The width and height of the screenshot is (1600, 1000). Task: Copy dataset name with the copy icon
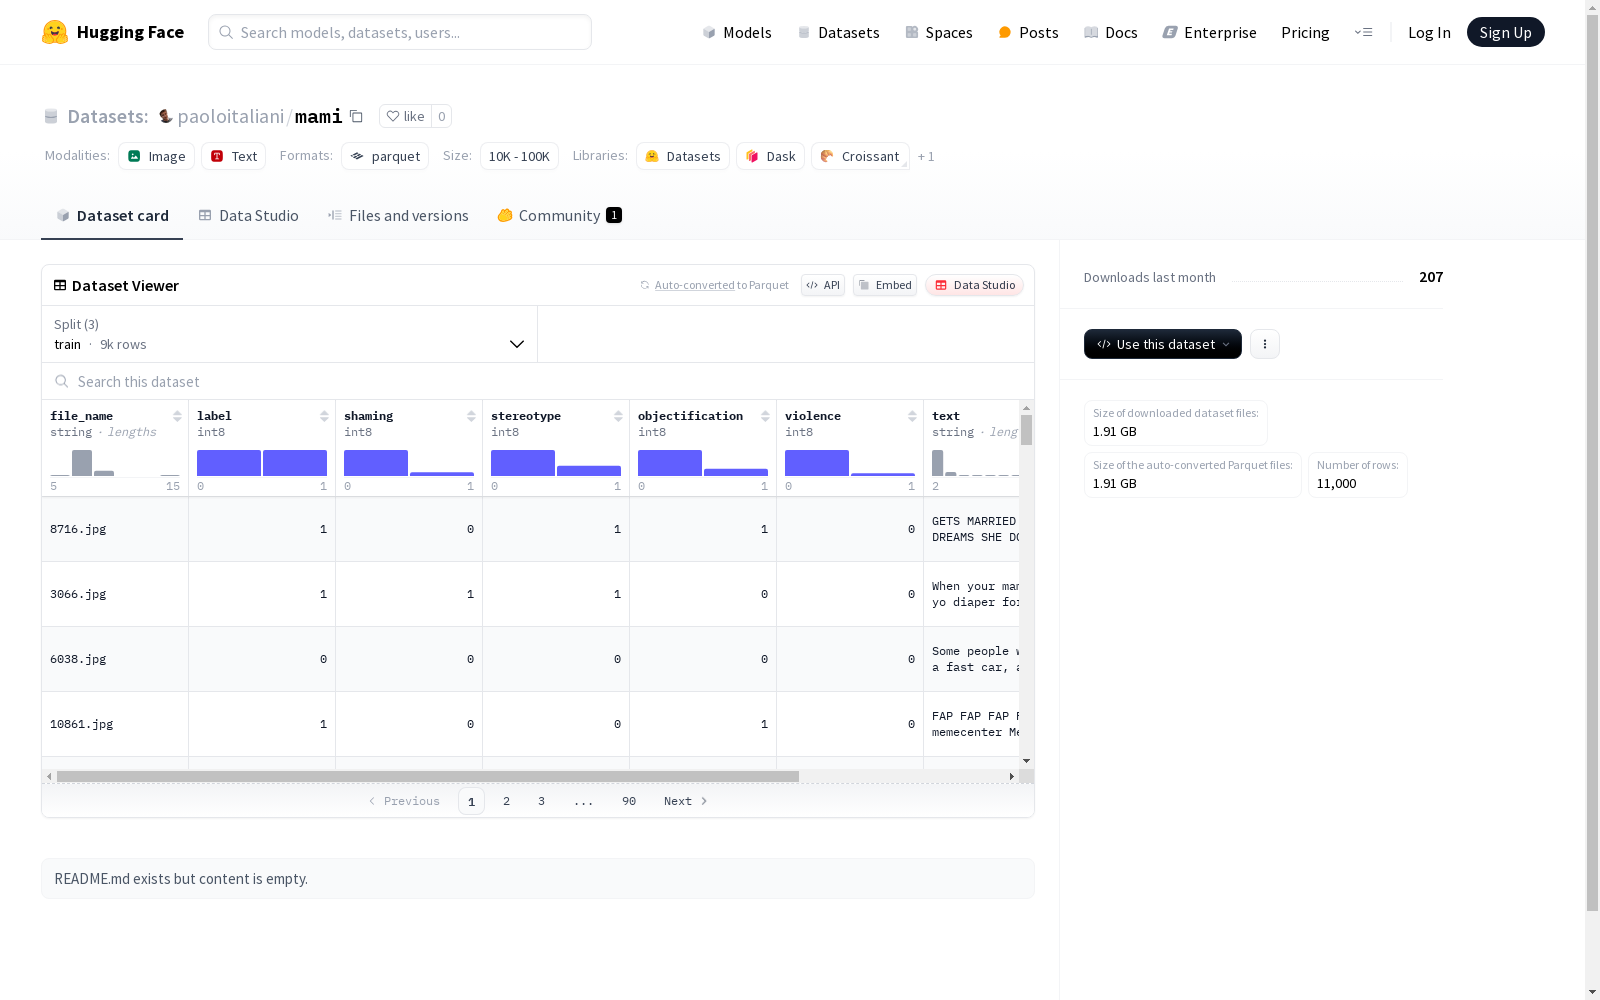[356, 116]
